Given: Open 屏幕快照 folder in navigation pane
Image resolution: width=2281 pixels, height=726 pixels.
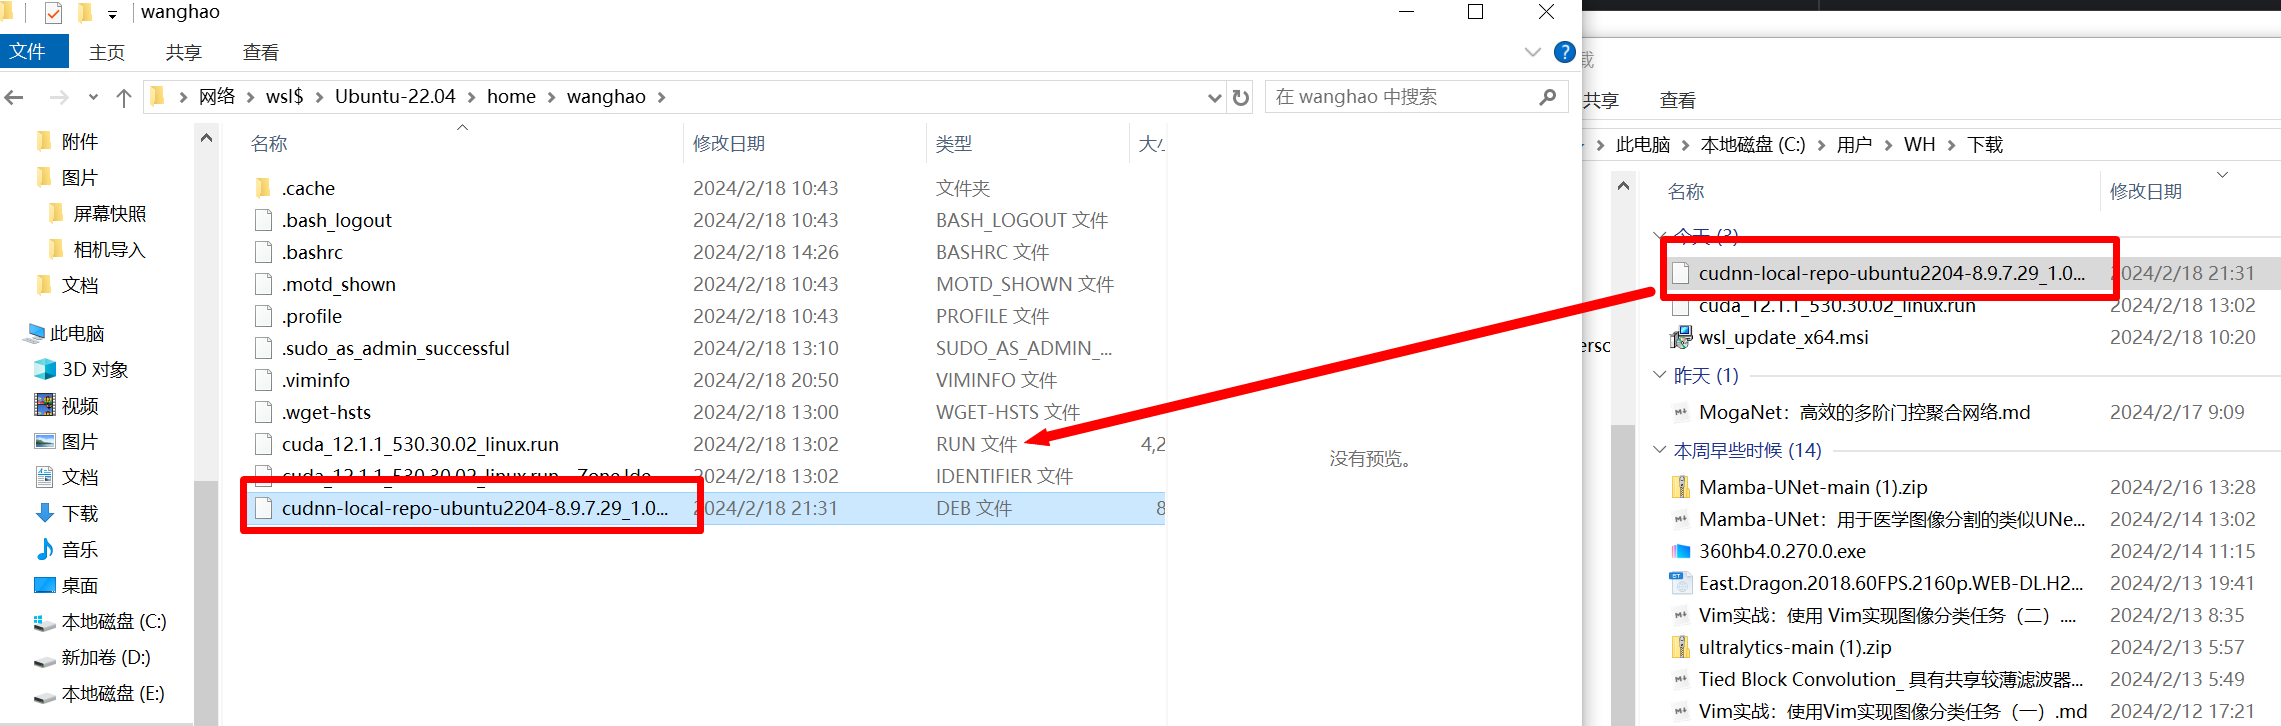Looking at the screenshot, I should click(109, 214).
